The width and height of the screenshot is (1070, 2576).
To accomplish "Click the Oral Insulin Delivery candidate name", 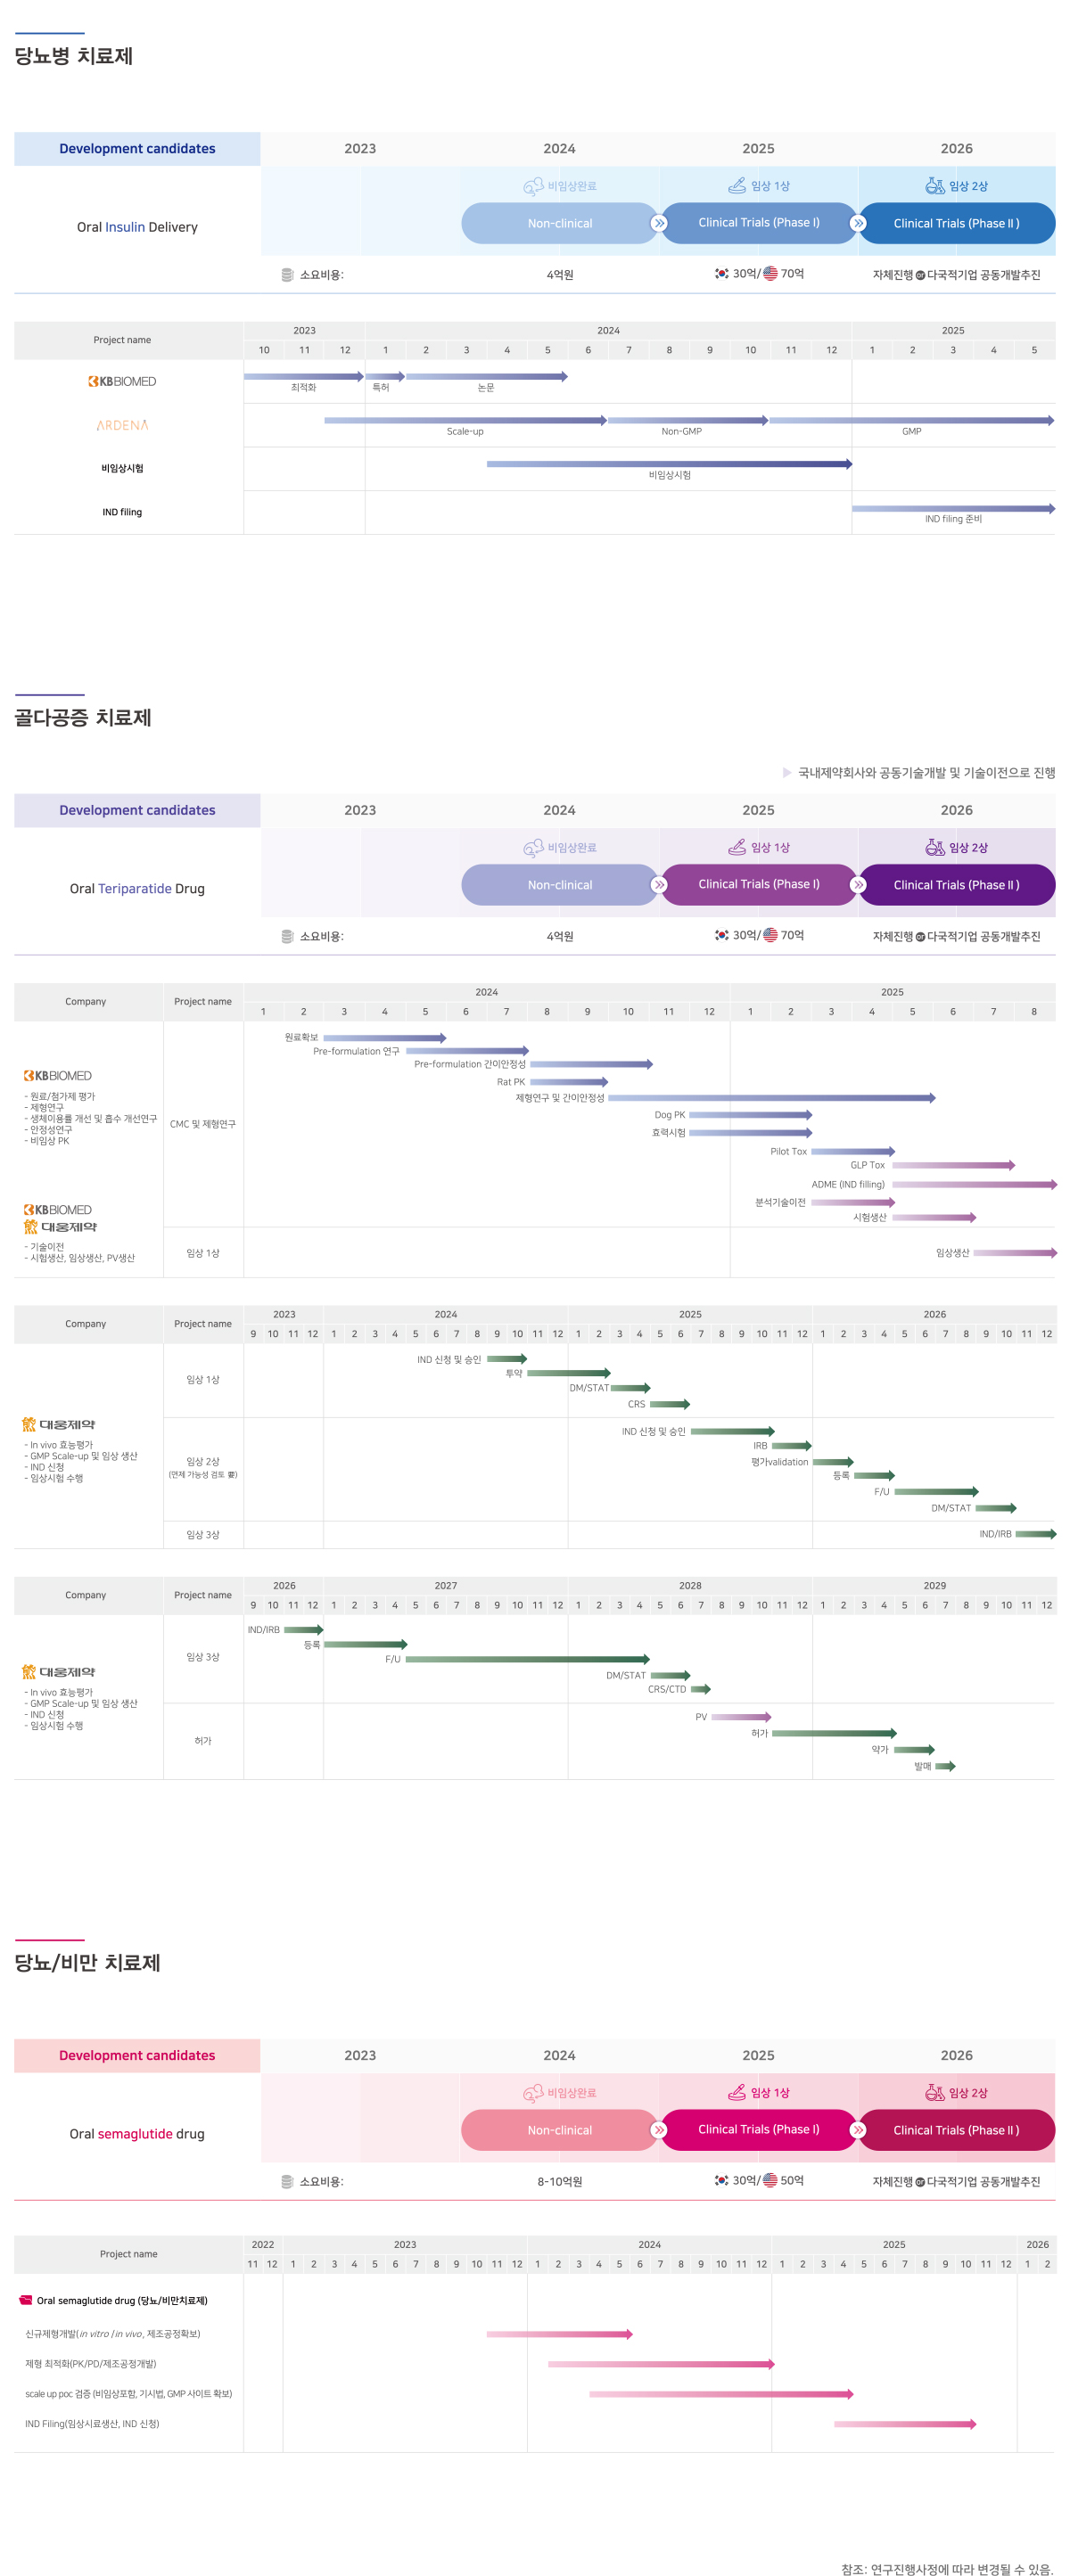I will click(137, 227).
